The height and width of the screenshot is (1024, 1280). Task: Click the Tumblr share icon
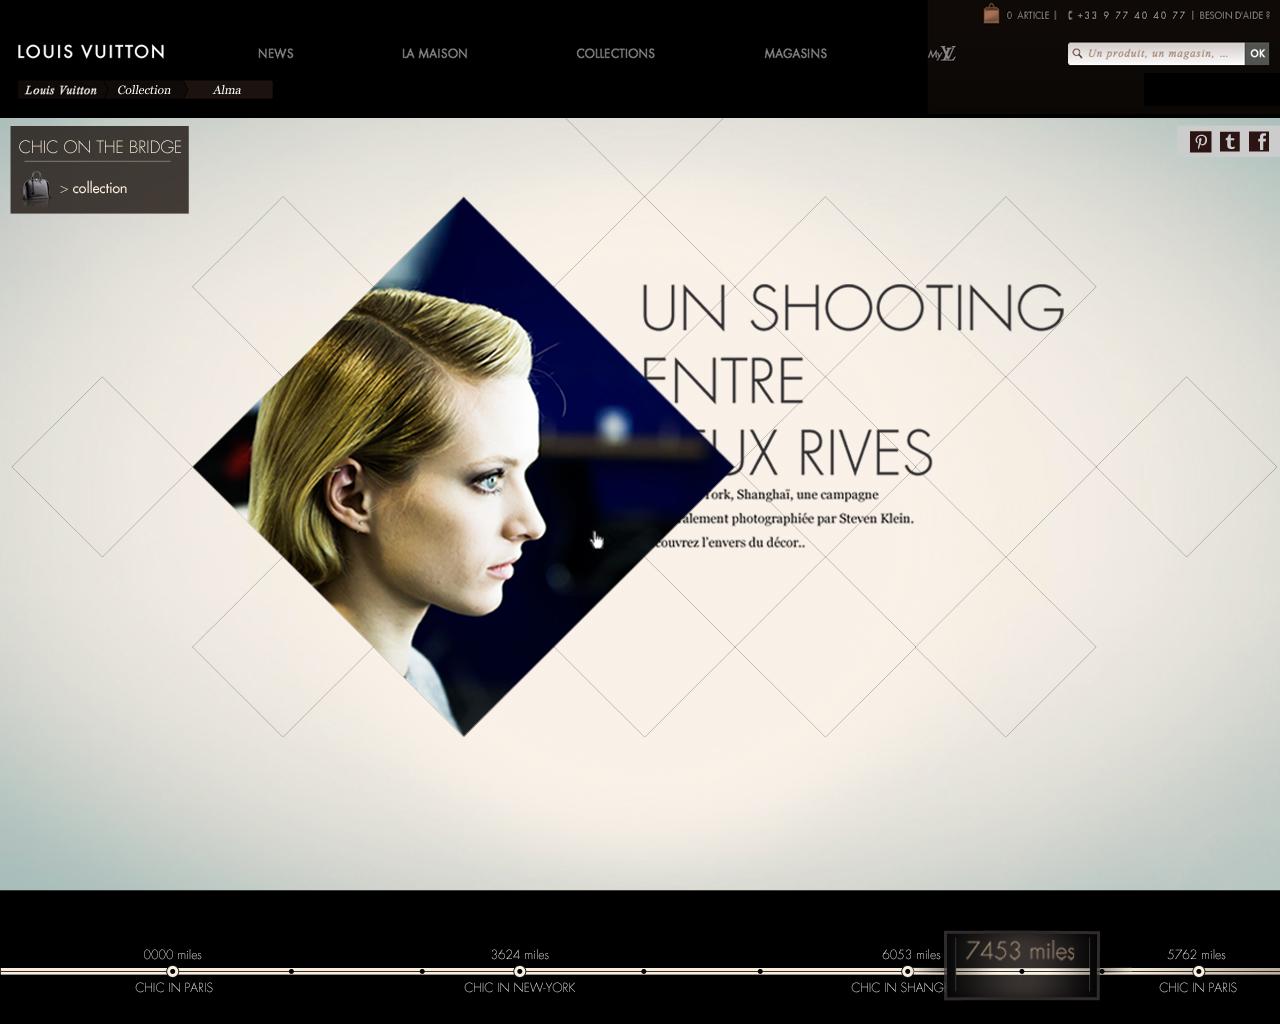tap(1230, 142)
